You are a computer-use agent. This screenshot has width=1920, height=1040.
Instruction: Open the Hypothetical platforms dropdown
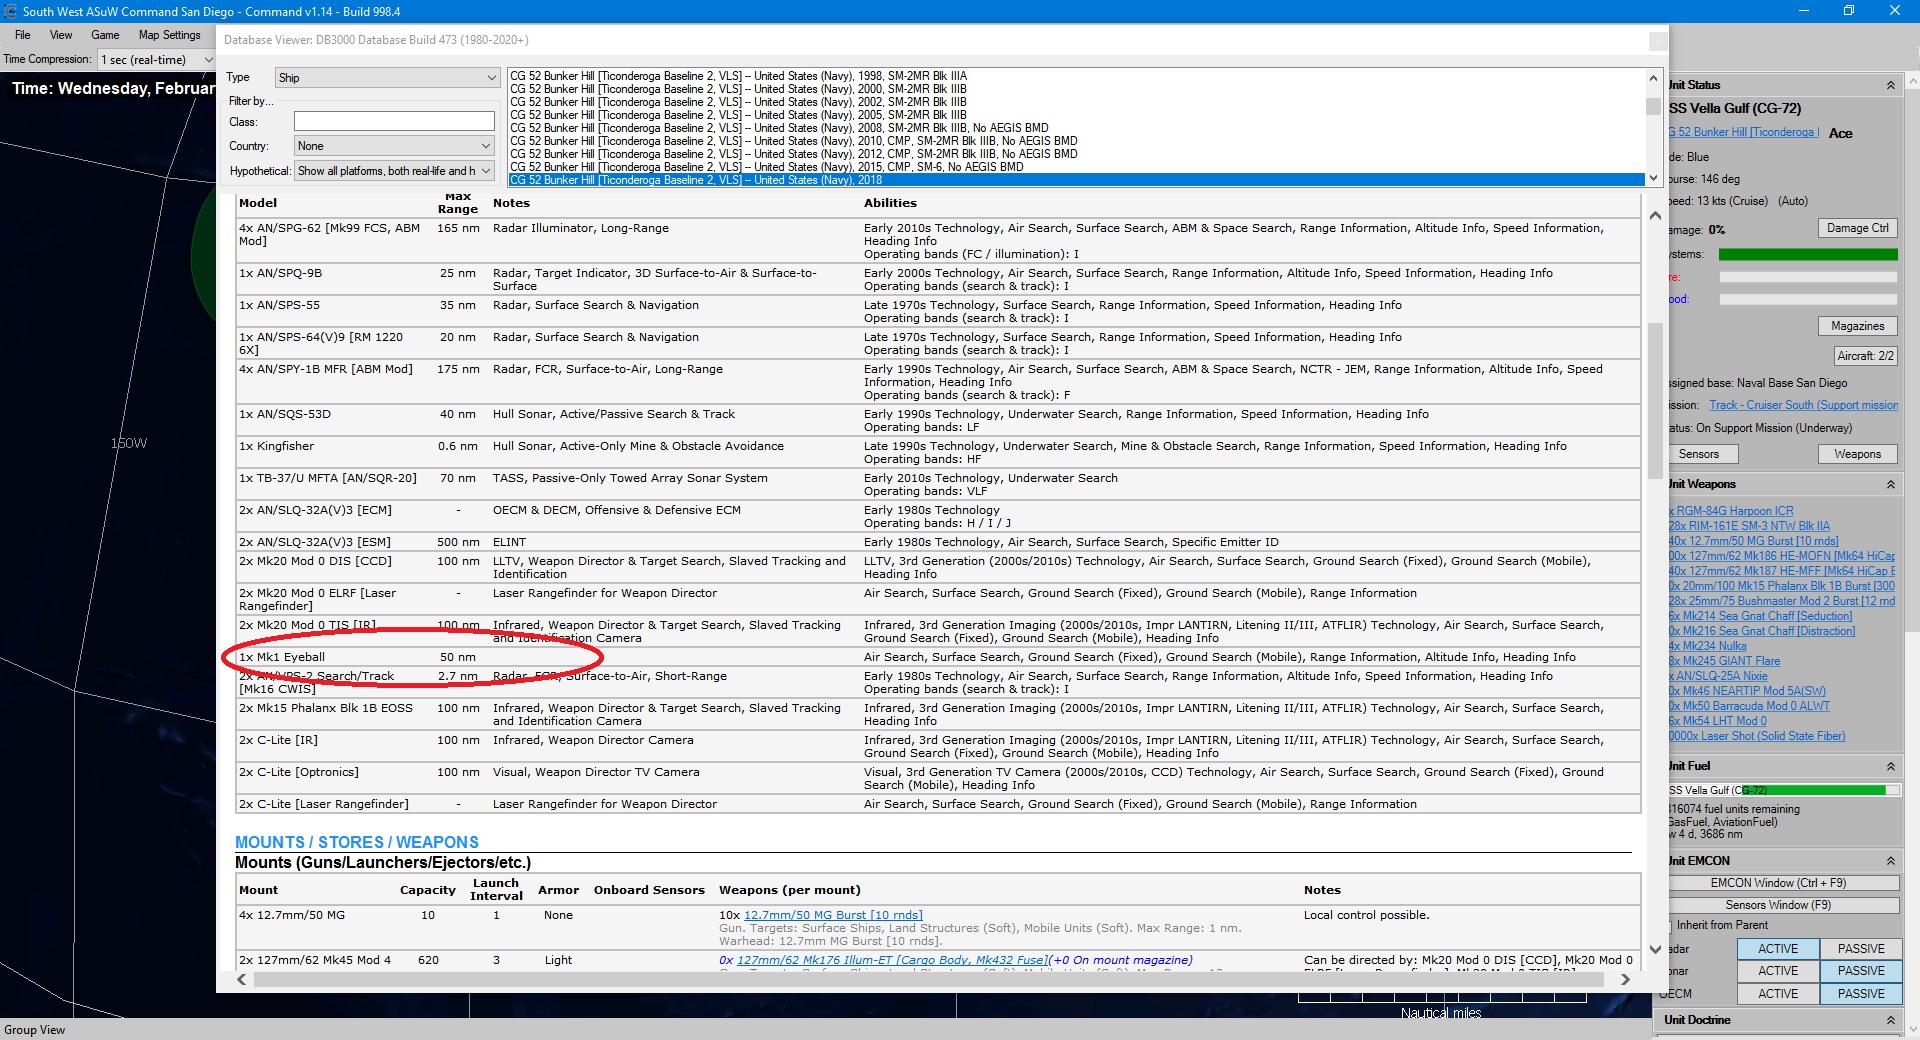coord(394,171)
